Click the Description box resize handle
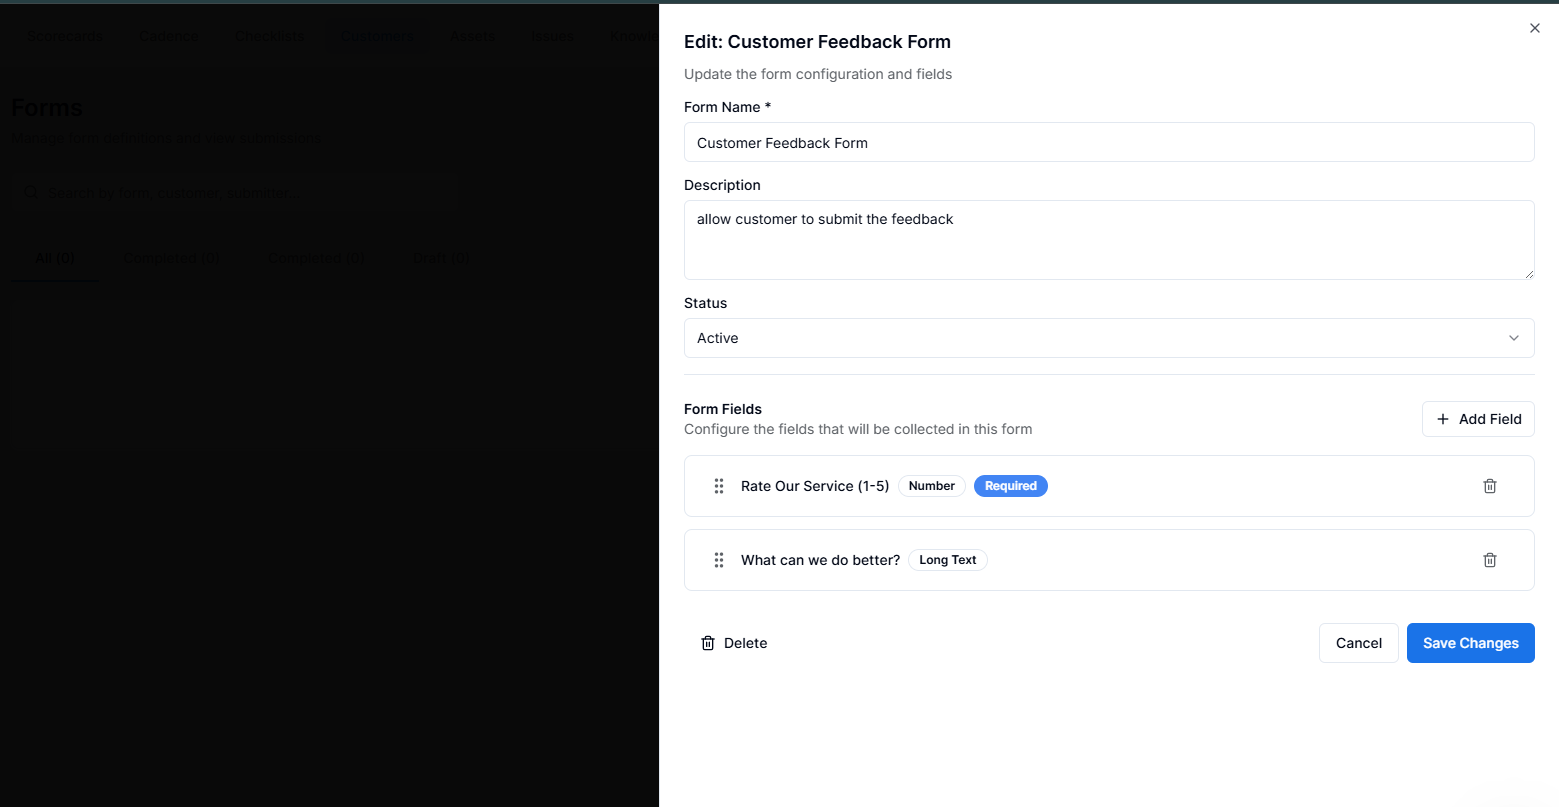Image resolution: width=1559 pixels, height=807 pixels. click(x=1528, y=273)
